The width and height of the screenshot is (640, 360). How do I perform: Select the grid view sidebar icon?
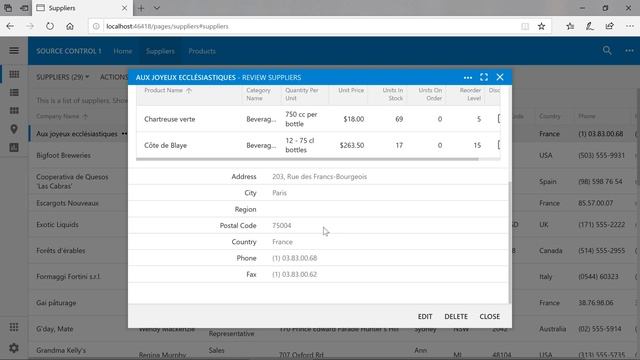tap(14, 74)
